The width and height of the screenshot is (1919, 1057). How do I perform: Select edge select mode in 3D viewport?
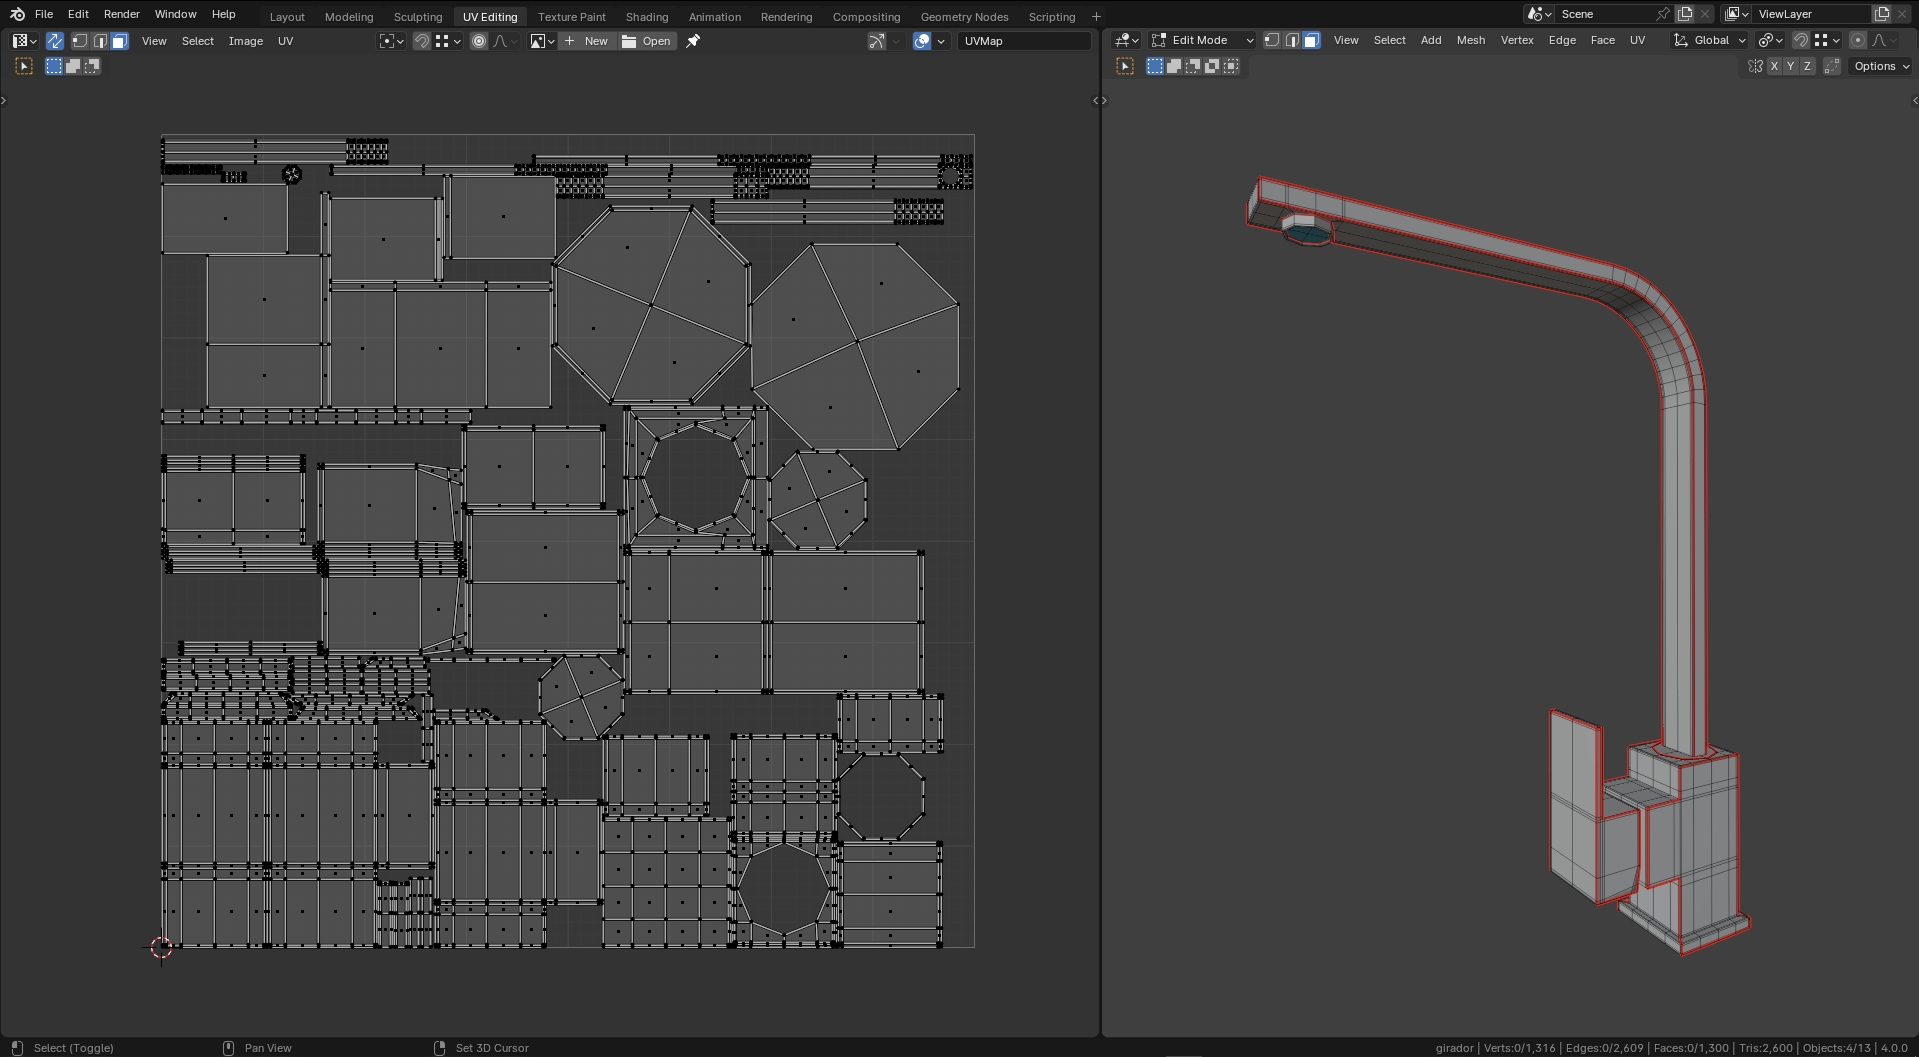[1292, 40]
